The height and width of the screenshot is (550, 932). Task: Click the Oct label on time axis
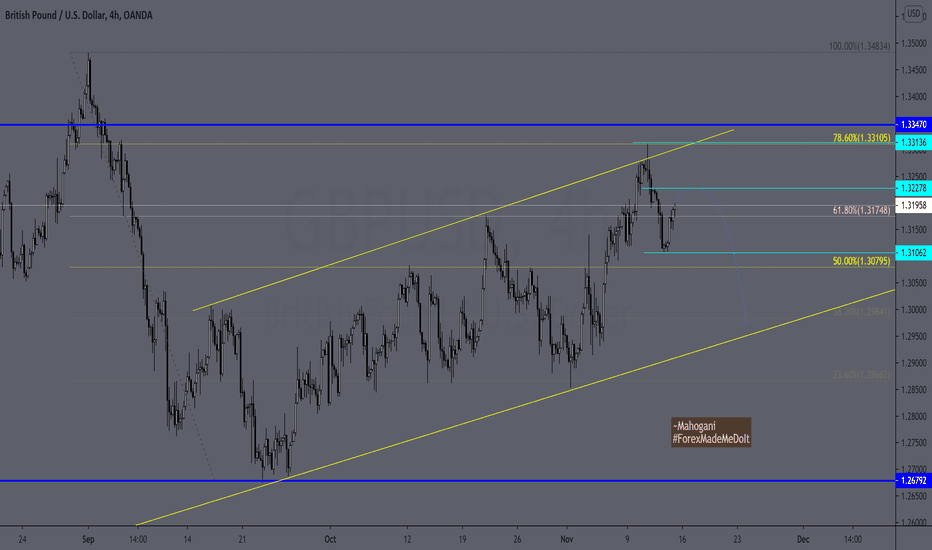(x=330, y=539)
